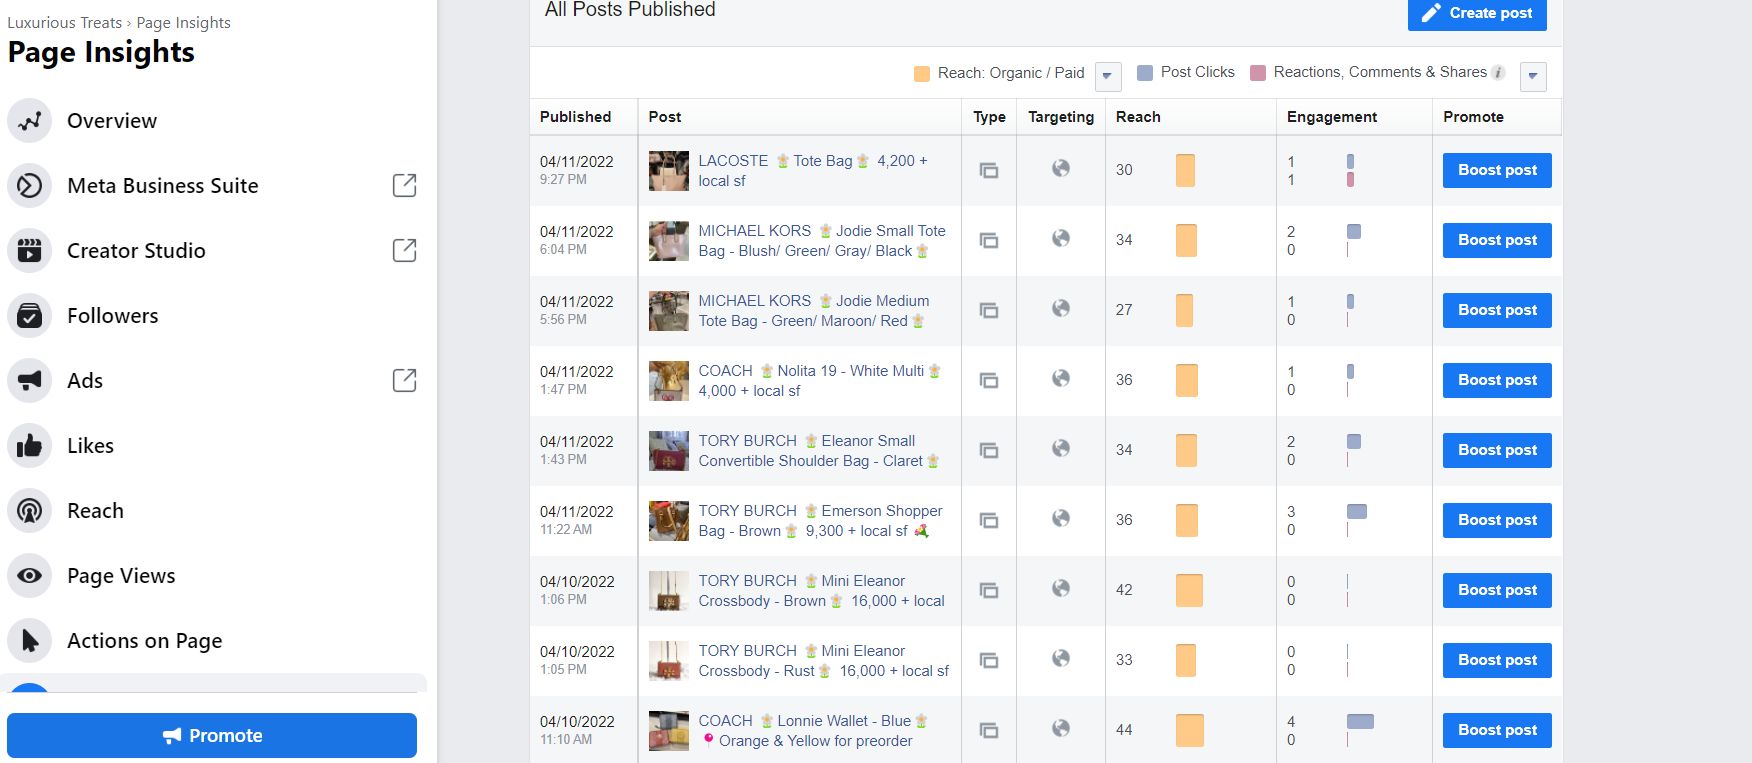
Task: Open the Mini Eleanor Crossbody Rust post link
Action: point(824,661)
